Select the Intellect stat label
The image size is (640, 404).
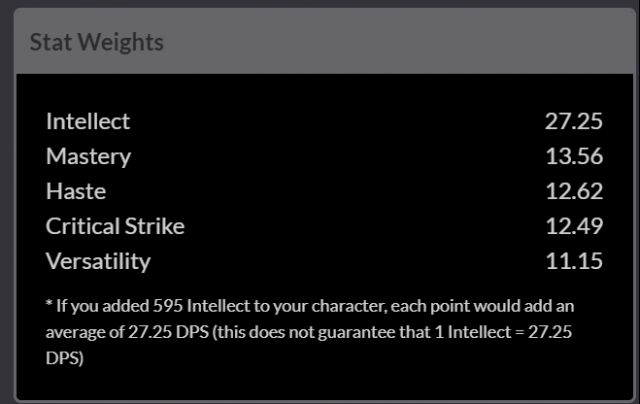click(88, 122)
